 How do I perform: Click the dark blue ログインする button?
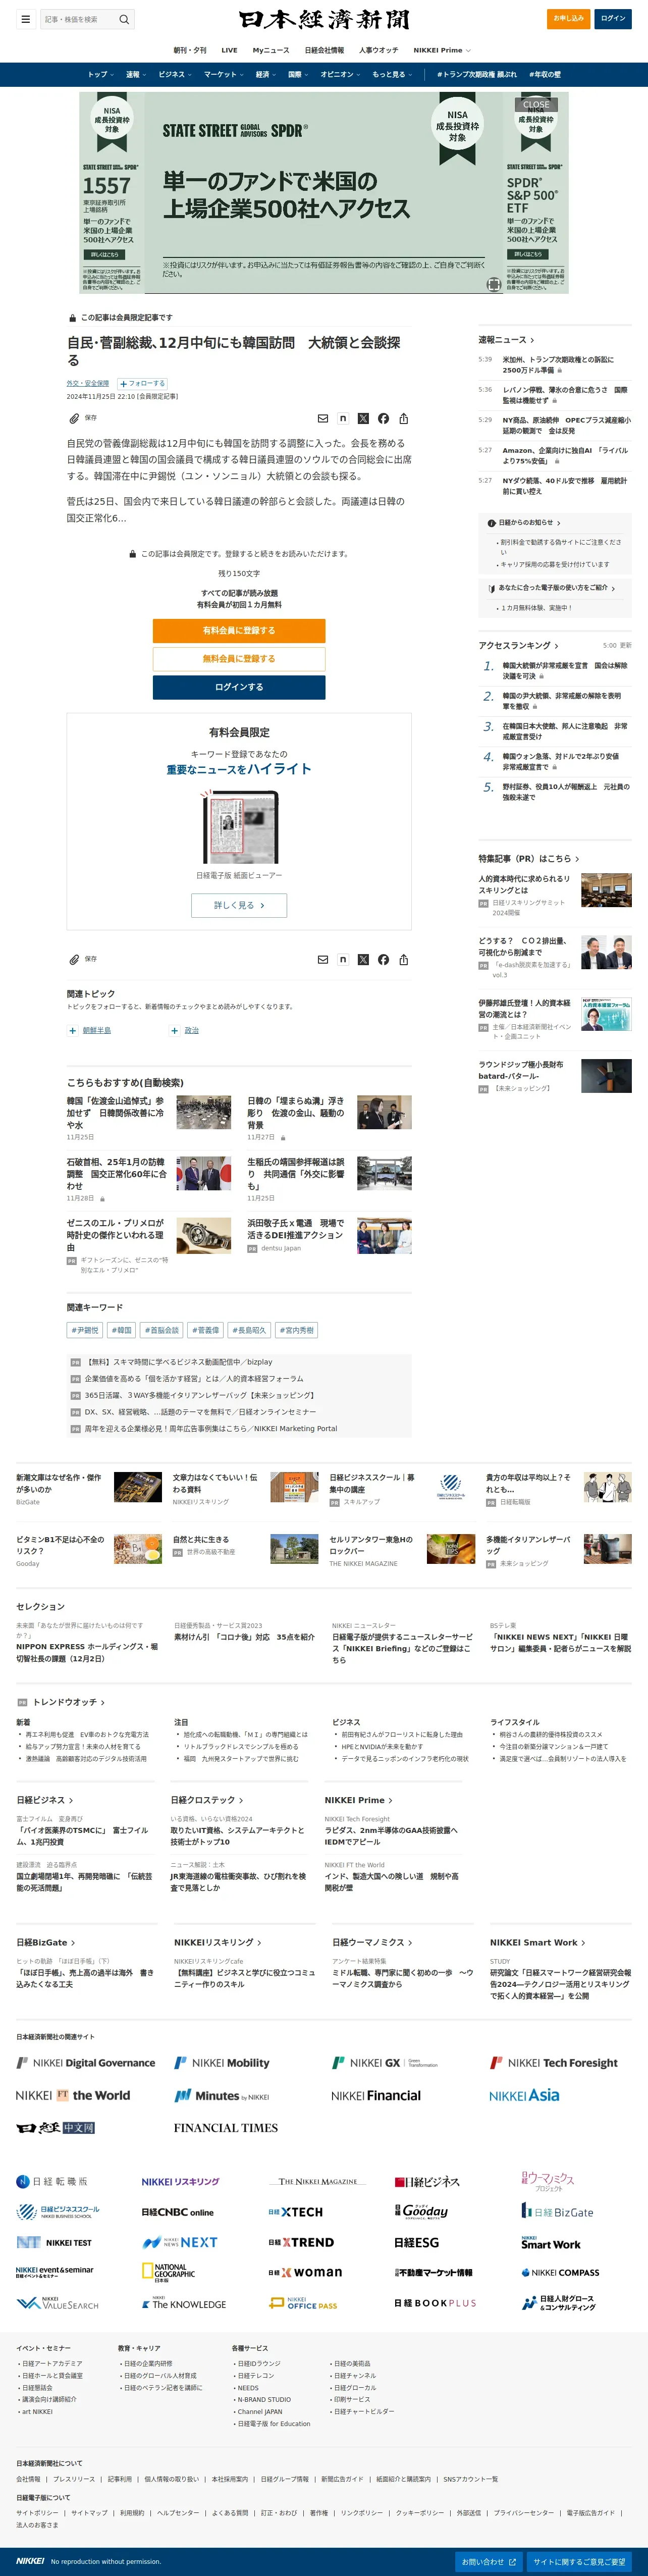click(x=239, y=687)
